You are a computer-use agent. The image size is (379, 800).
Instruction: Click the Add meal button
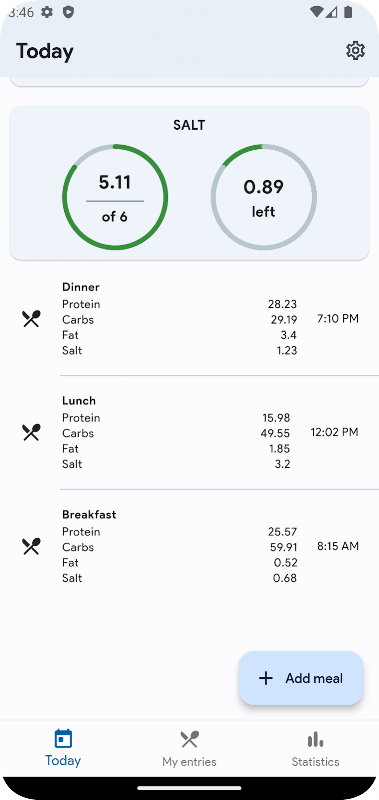301,678
